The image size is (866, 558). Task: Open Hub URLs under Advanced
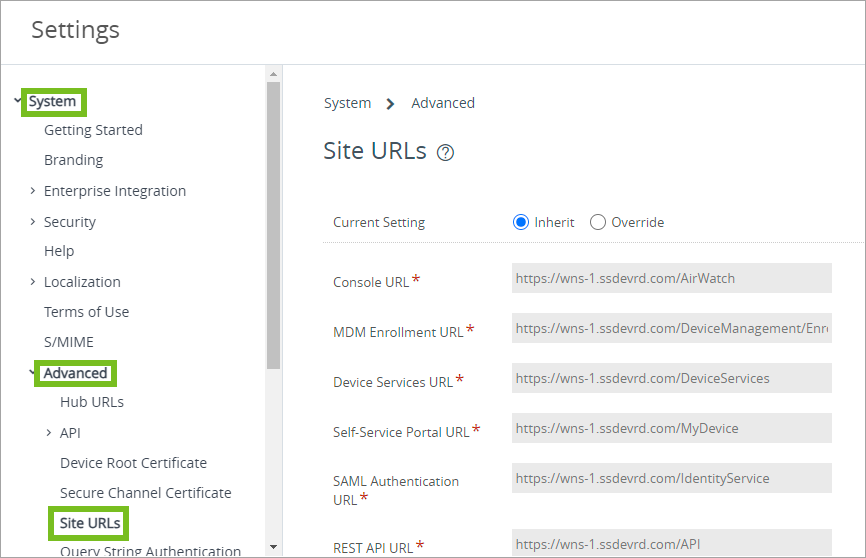pyautogui.click(x=92, y=402)
